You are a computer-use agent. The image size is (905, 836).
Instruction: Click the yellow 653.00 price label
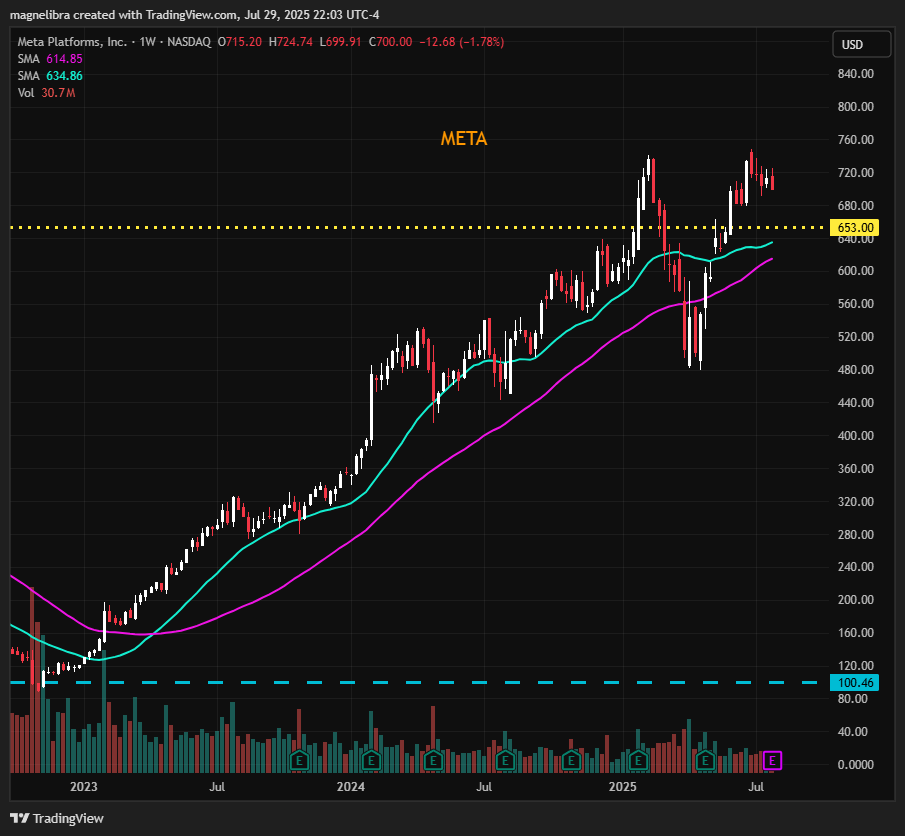click(x=855, y=227)
